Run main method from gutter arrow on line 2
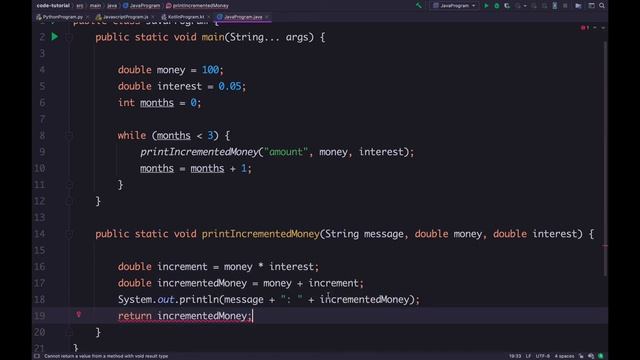 55,37
